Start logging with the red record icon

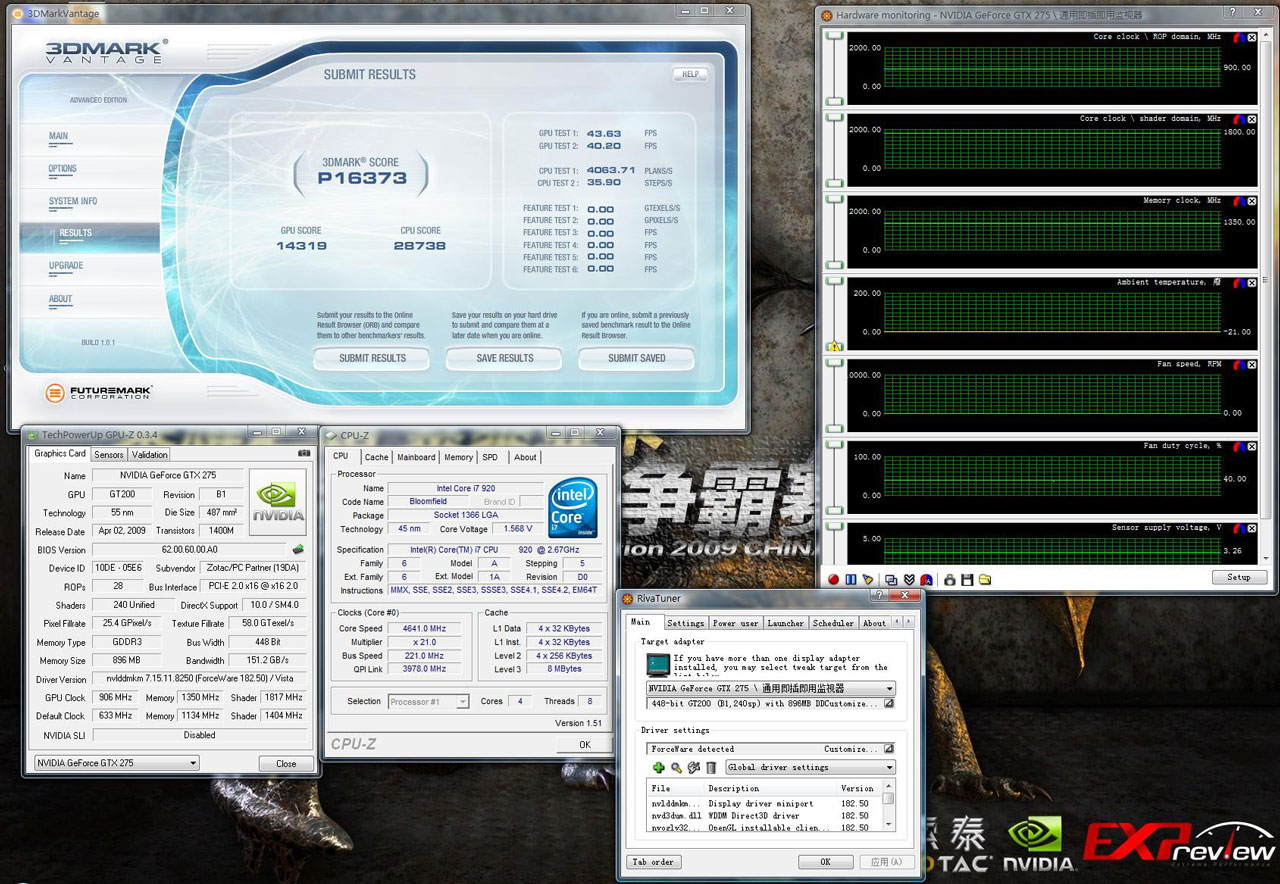point(833,579)
